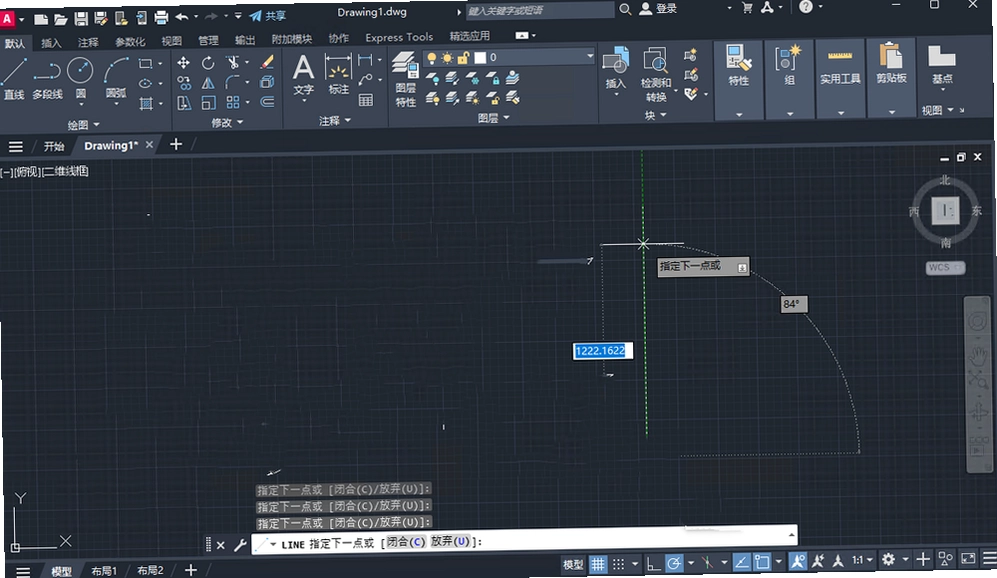Choose the Move tool in Modify panel
997x578 pixels.
(x=183, y=62)
